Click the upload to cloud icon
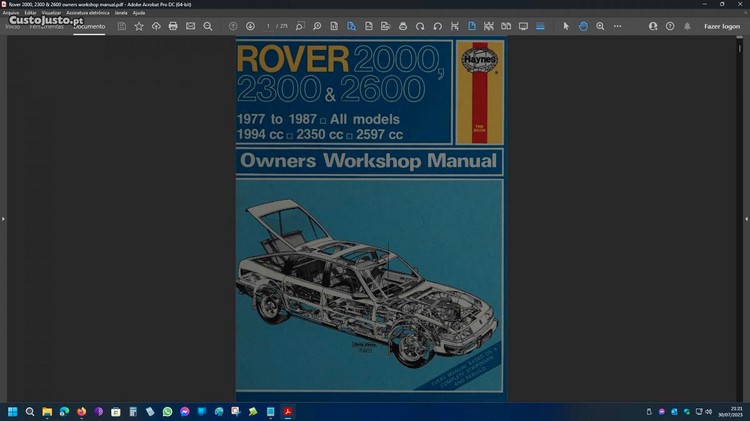 (156, 26)
